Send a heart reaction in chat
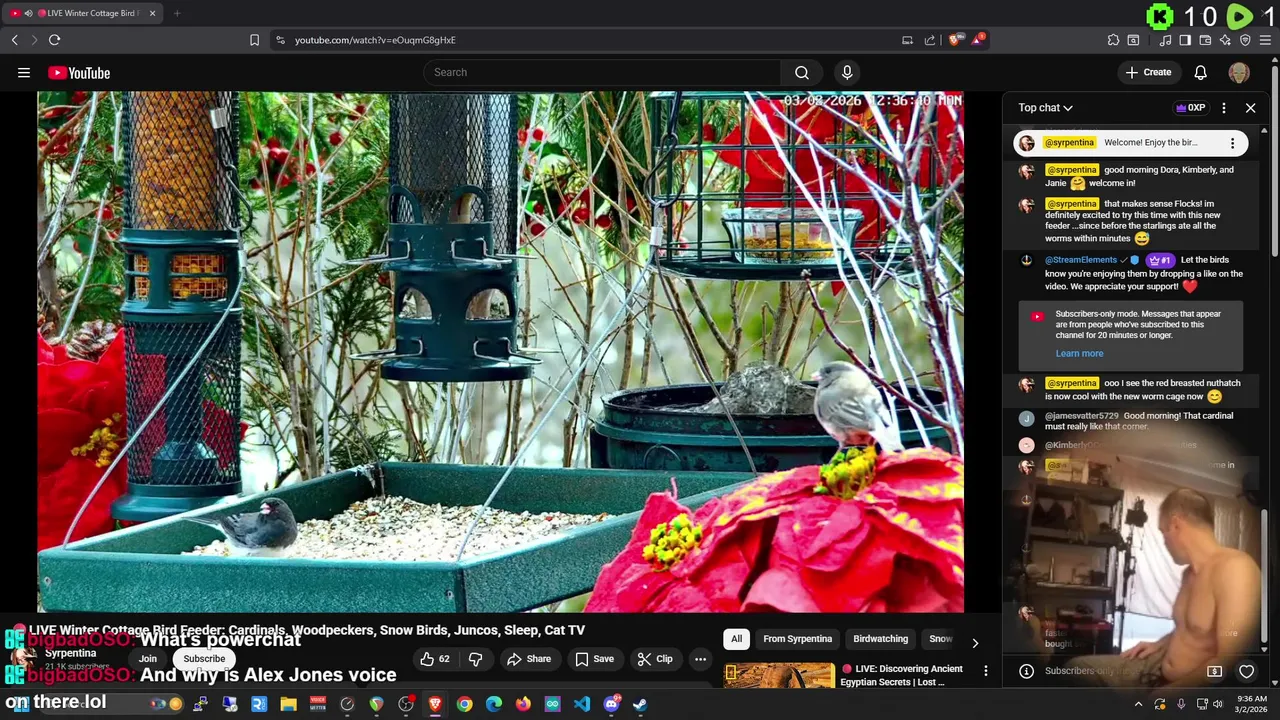Viewport: 1280px width, 720px height. tap(1246, 671)
